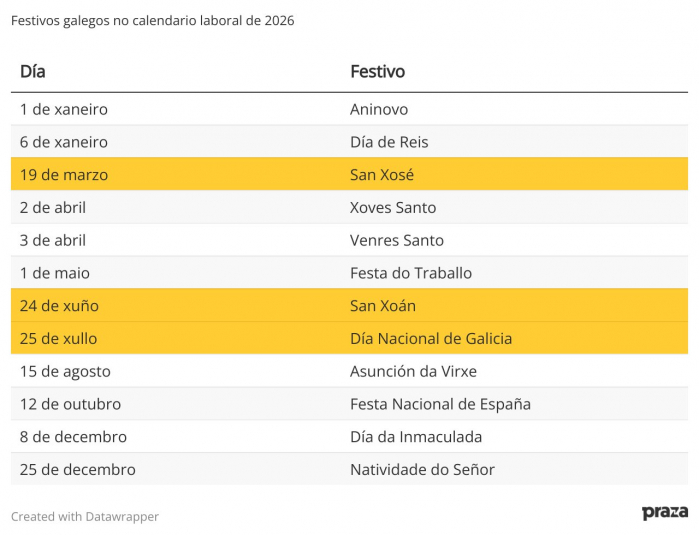Click the 1 de xaneiro cell
Viewport: 699px width, 535px height.
click(x=64, y=109)
